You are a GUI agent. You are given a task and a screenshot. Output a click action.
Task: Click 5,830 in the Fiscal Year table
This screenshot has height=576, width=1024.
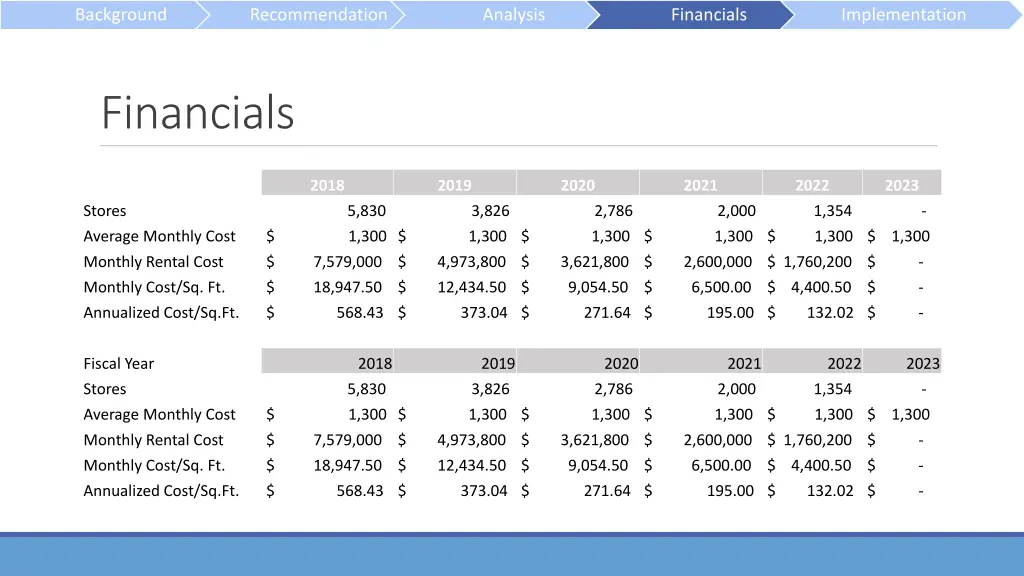point(366,389)
